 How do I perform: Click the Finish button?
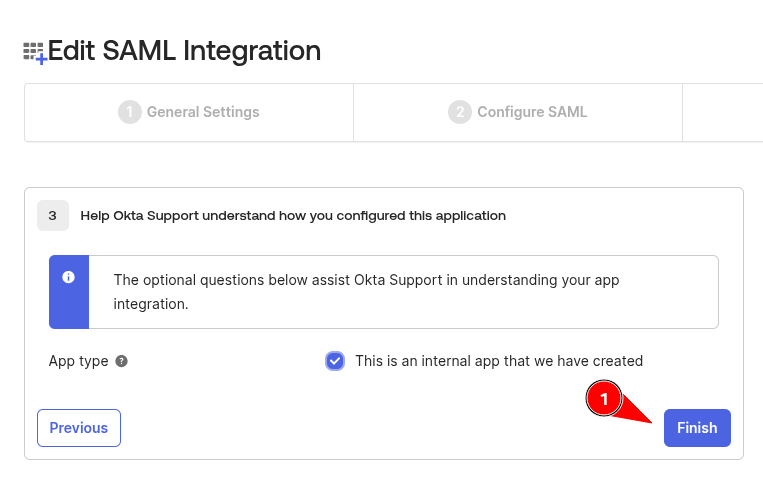697,428
